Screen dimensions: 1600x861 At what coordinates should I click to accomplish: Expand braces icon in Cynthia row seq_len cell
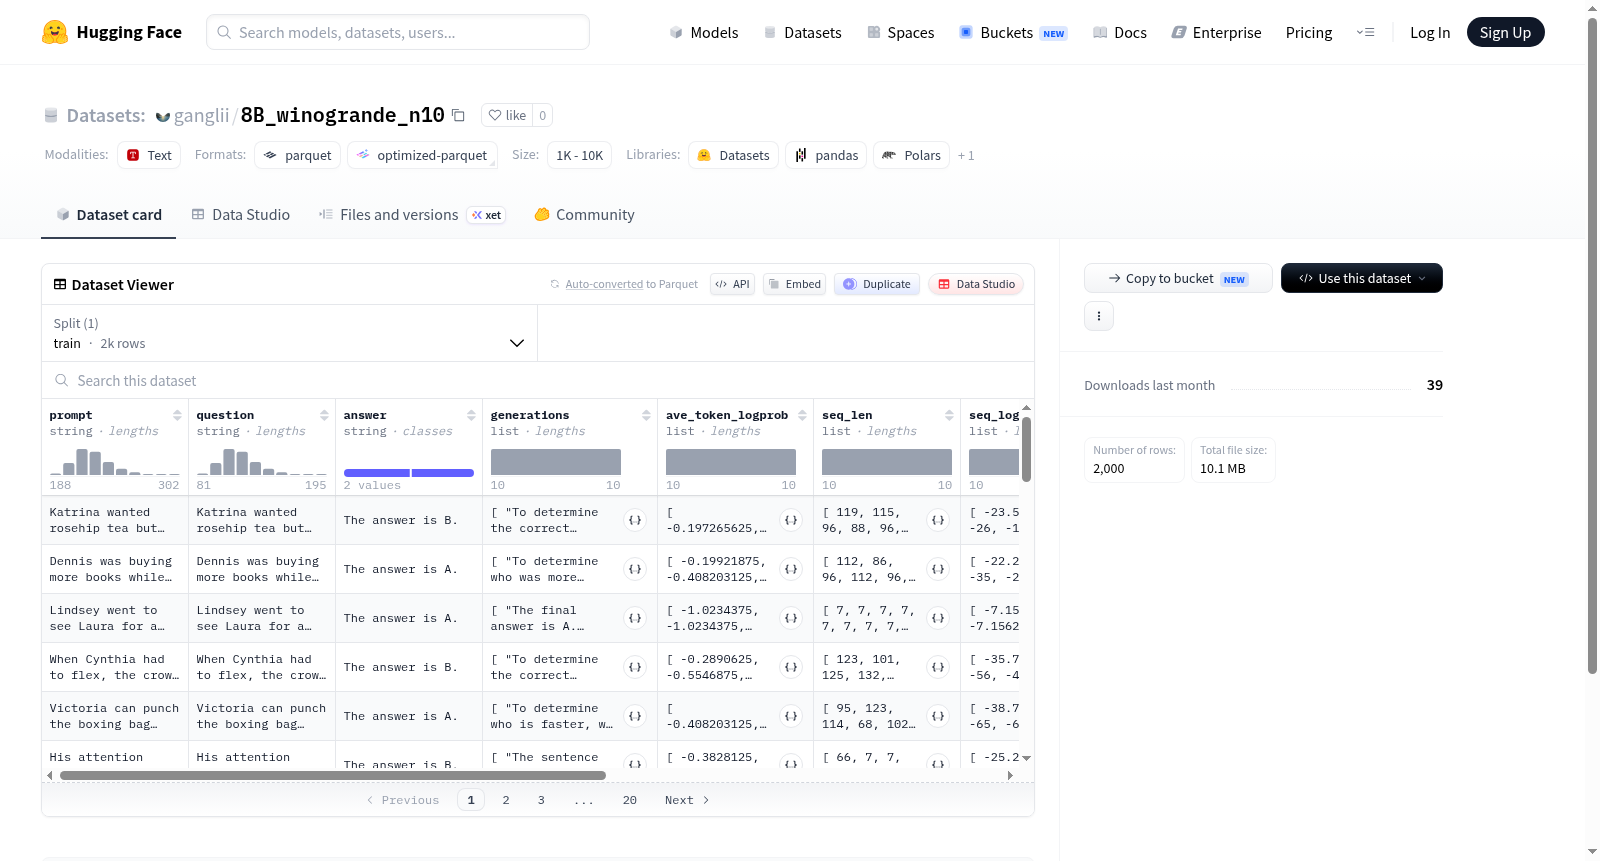[x=938, y=667]
